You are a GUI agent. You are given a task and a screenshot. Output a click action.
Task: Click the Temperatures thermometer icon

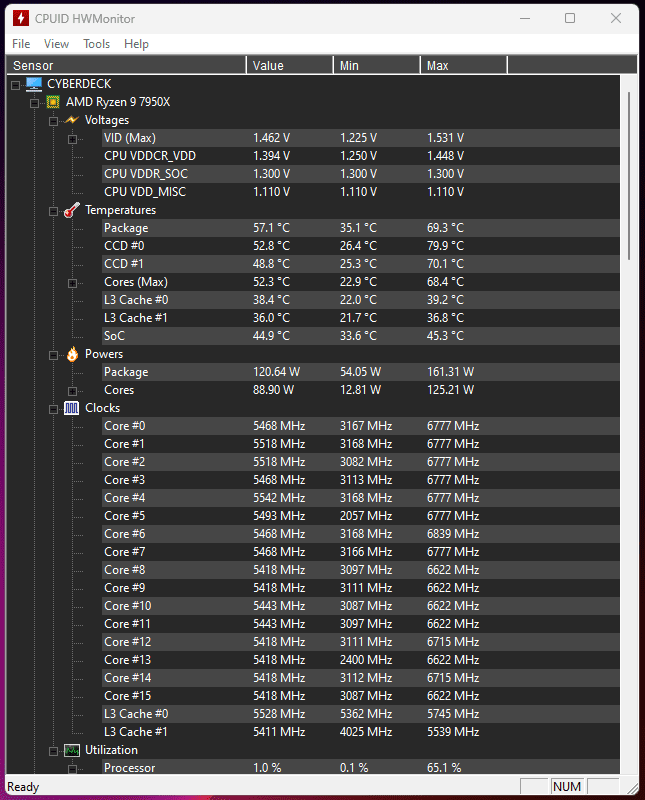(x=72, y=210)
